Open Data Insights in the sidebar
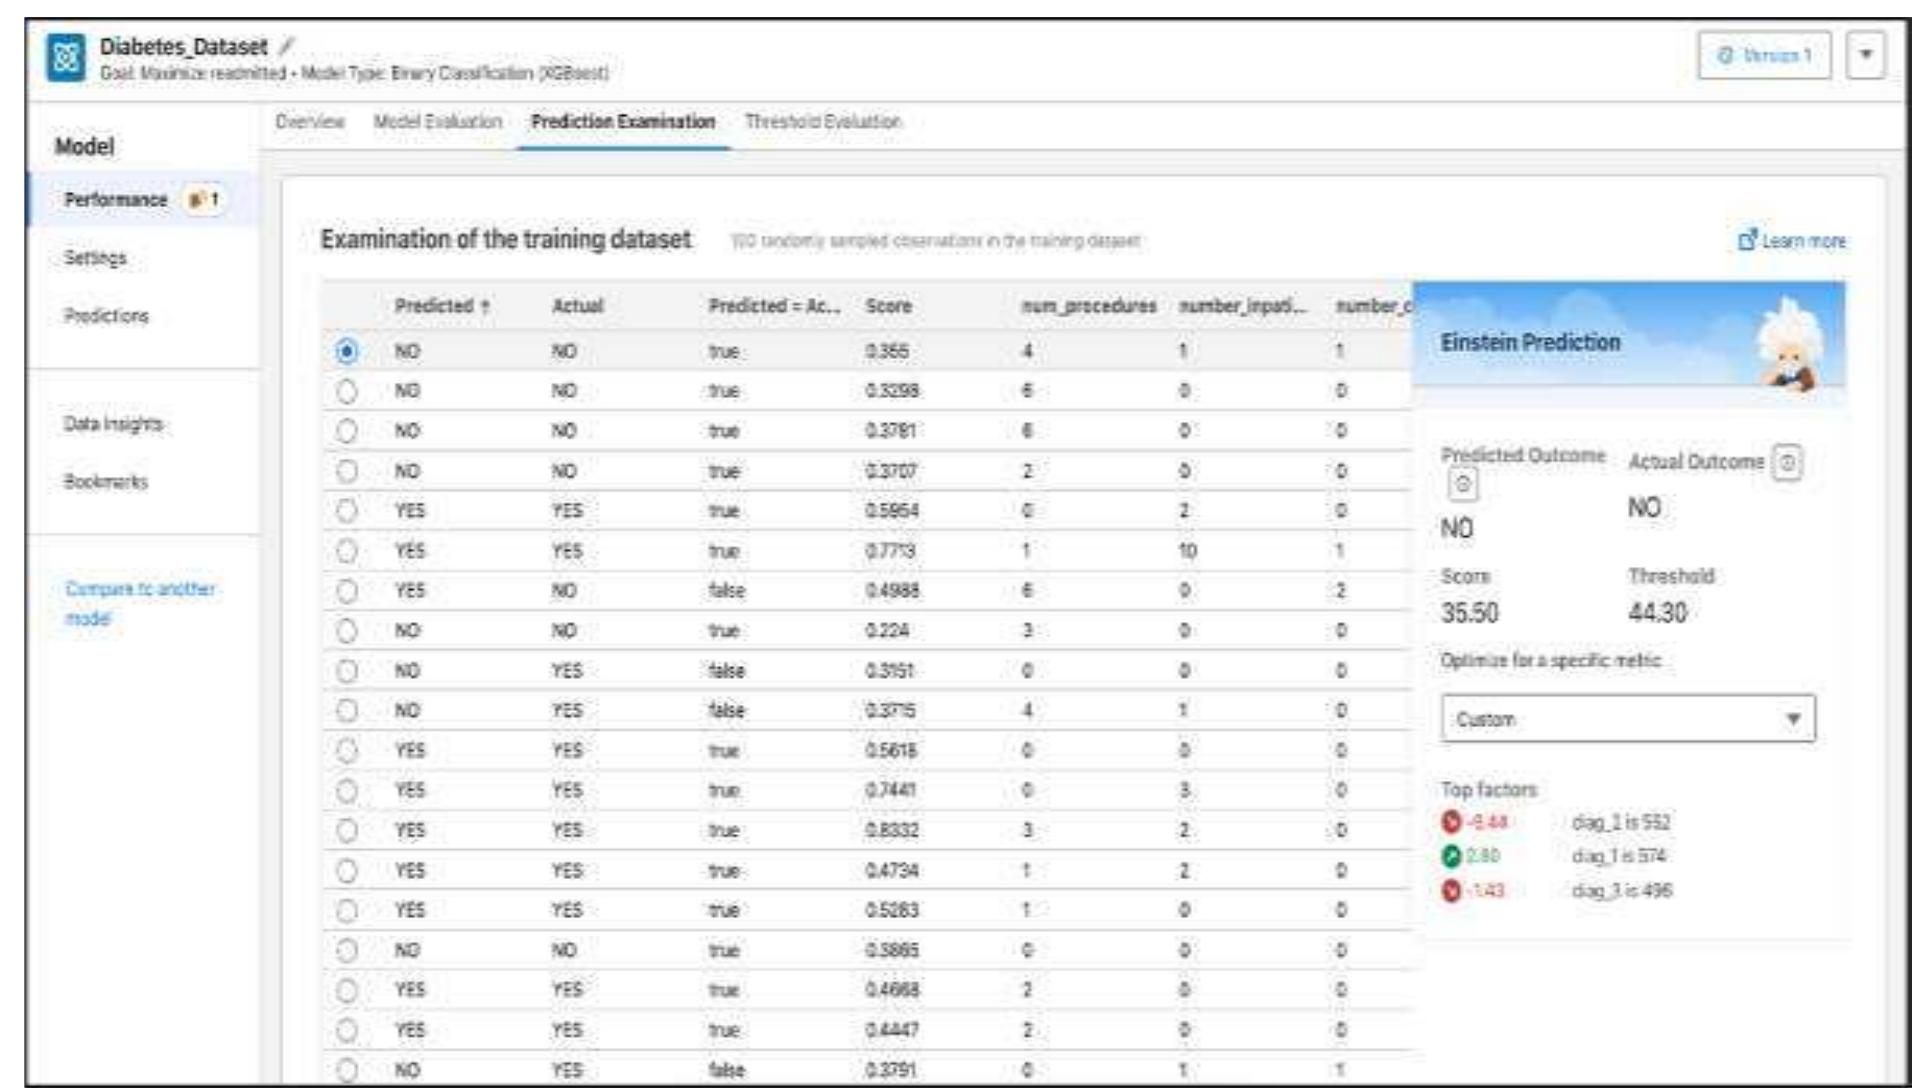The height and width of the screenshot is (1088, 1921). [x=113, y=424]
